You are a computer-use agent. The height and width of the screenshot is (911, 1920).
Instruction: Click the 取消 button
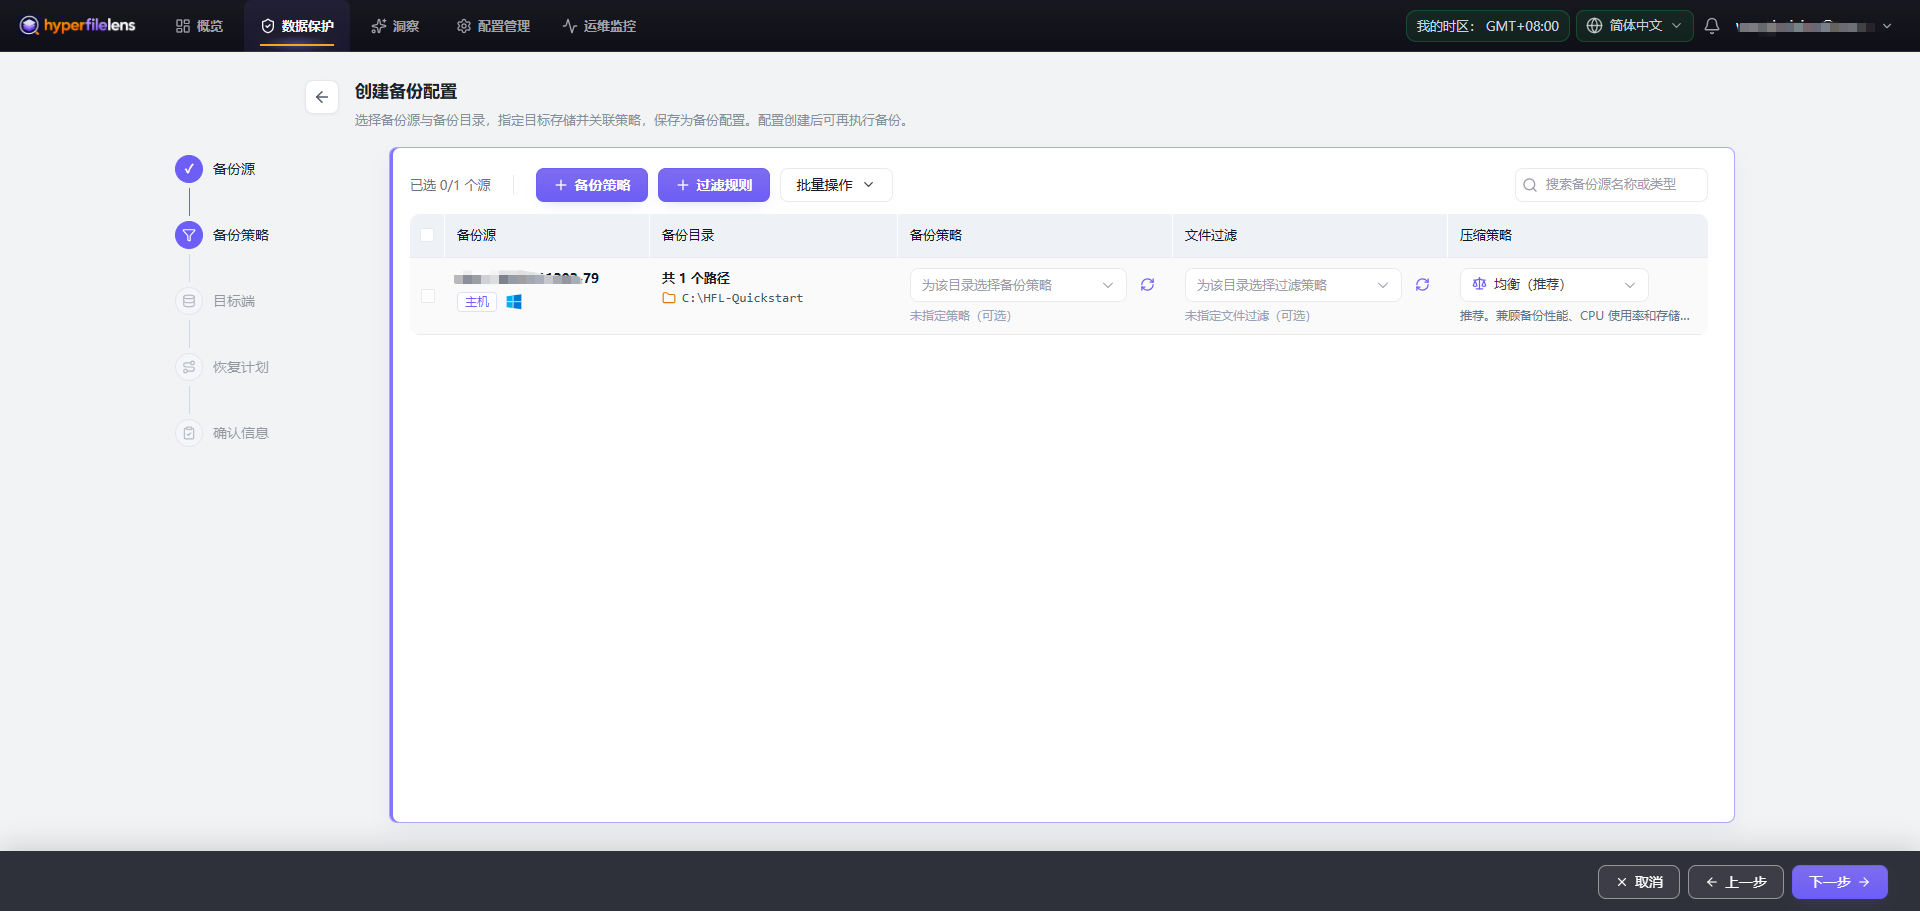pos(1639,882)
